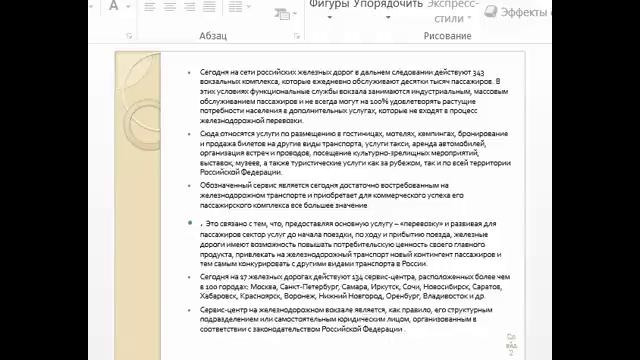Viewport: 640px width, 360px height.
Task: Click the text line starting 'Обозначенный сервис является'
Action: [x=324, y=185]
